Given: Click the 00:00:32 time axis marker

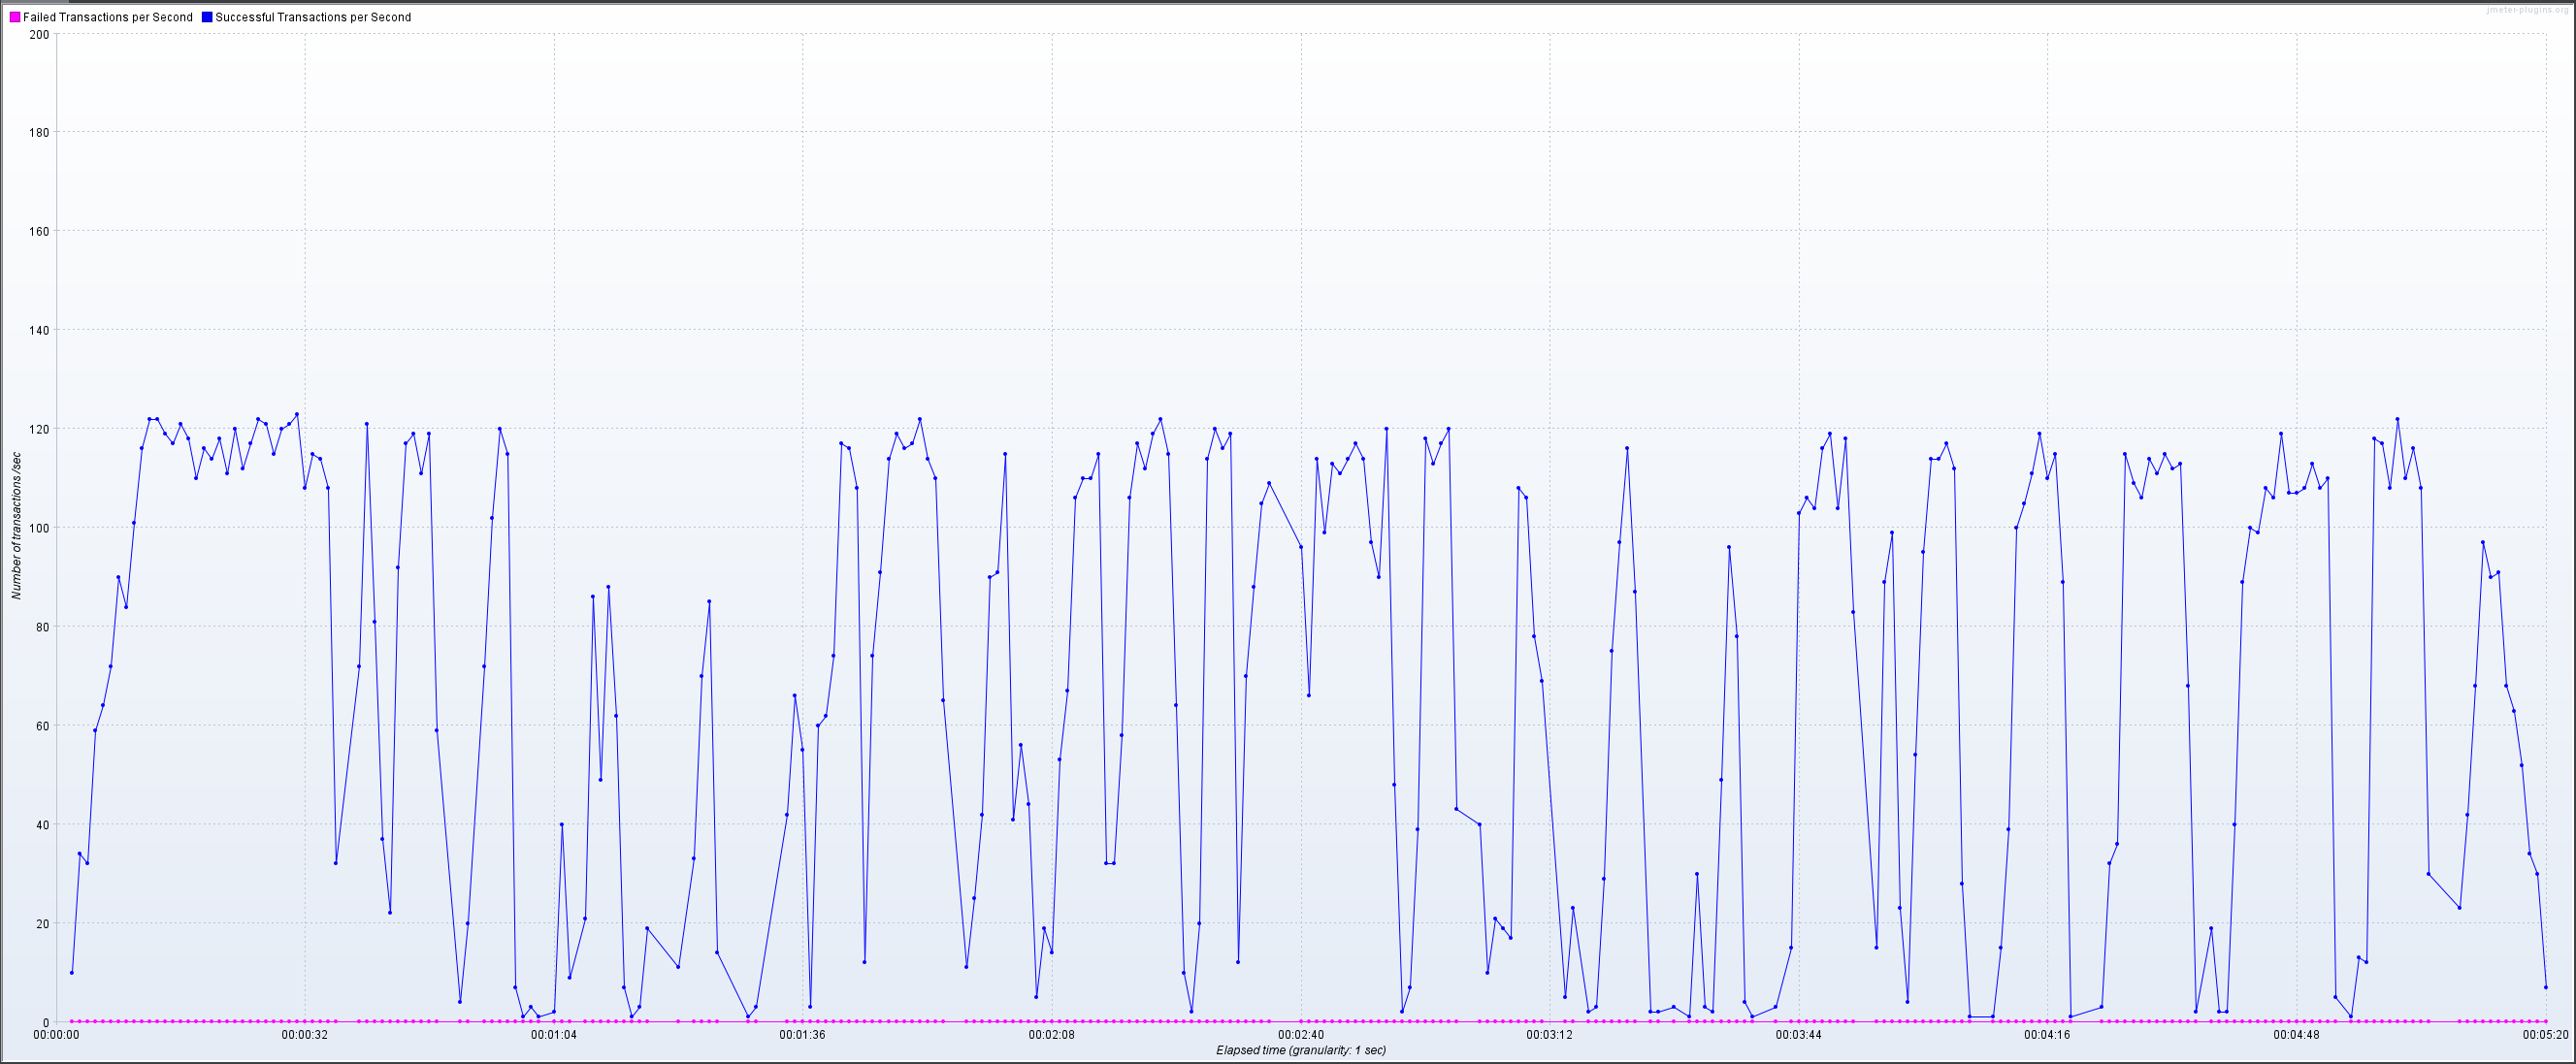Looking at the screenshot, I should [x=305, y=1035].
